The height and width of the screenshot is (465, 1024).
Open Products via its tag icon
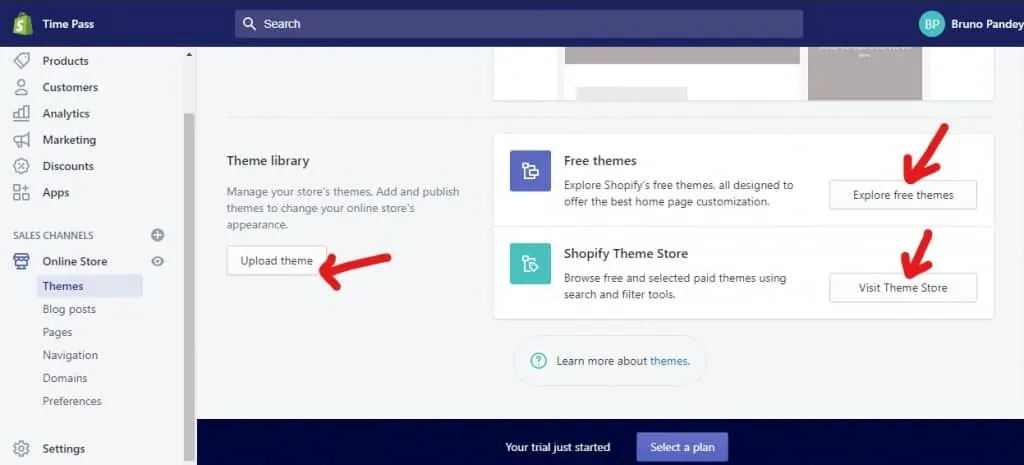point(22,61)
